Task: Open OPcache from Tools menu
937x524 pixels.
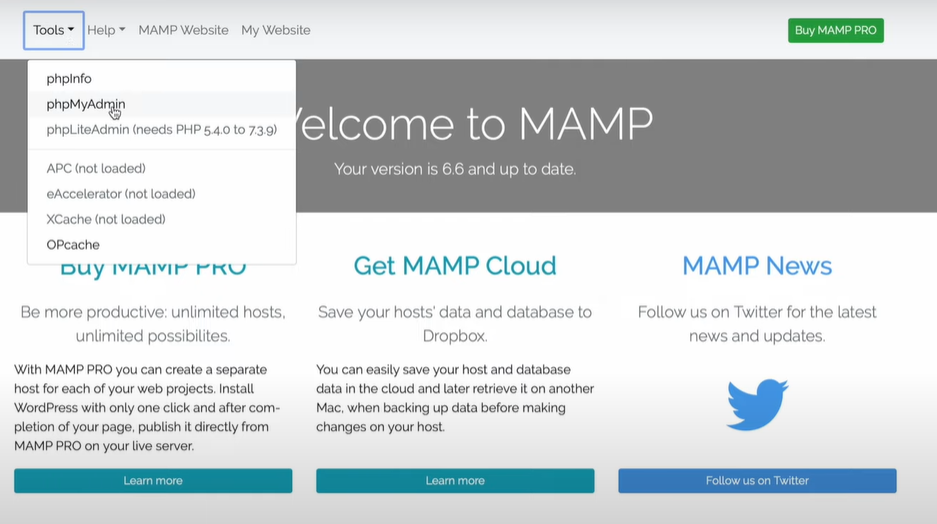Action: (x=161, y=245)
